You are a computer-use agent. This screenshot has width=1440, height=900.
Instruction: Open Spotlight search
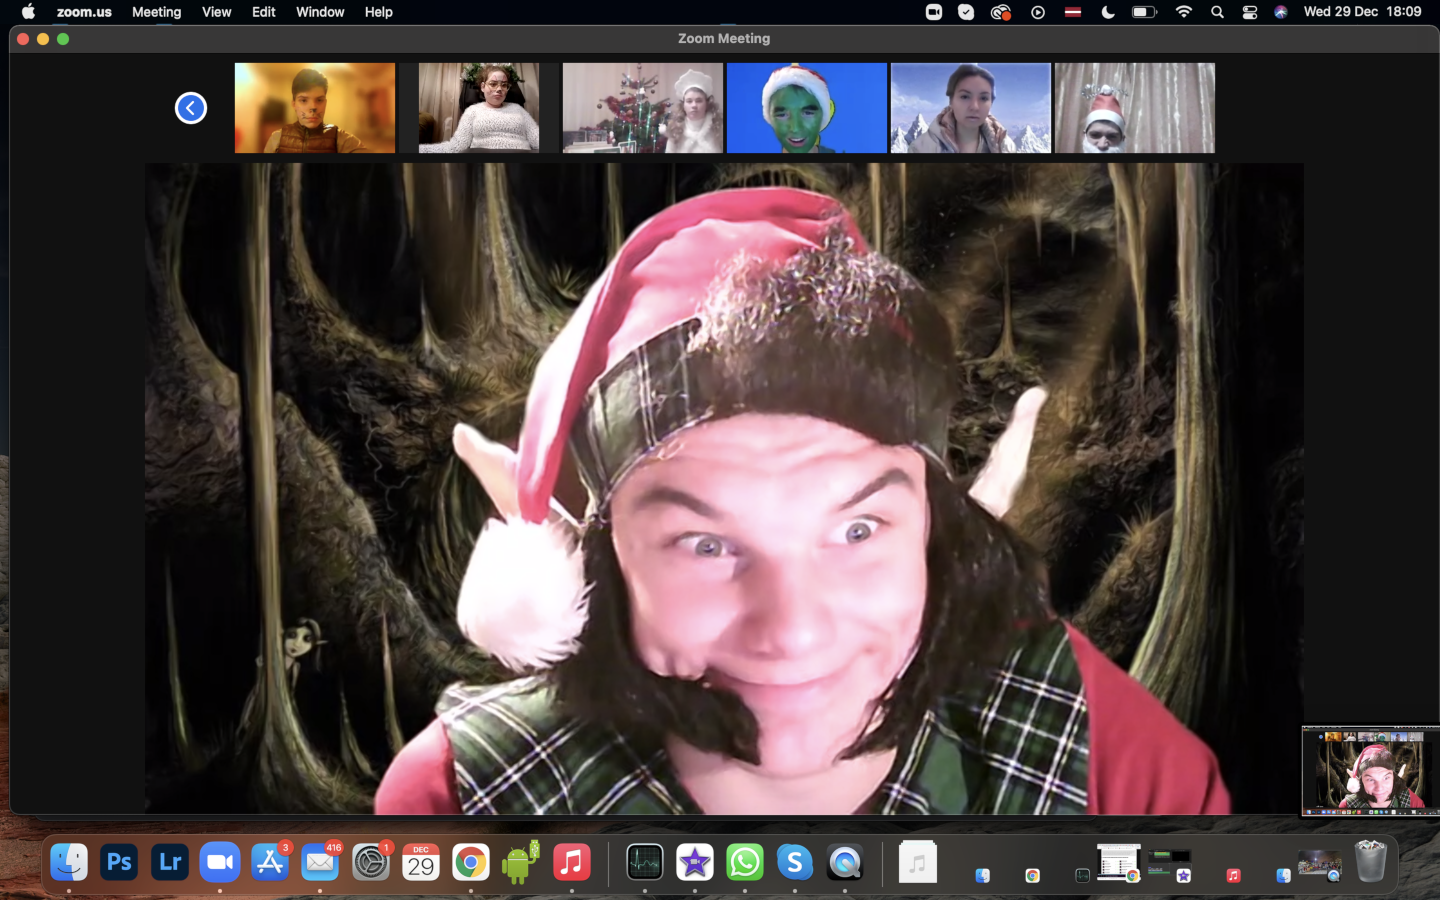pos(1217,12)
